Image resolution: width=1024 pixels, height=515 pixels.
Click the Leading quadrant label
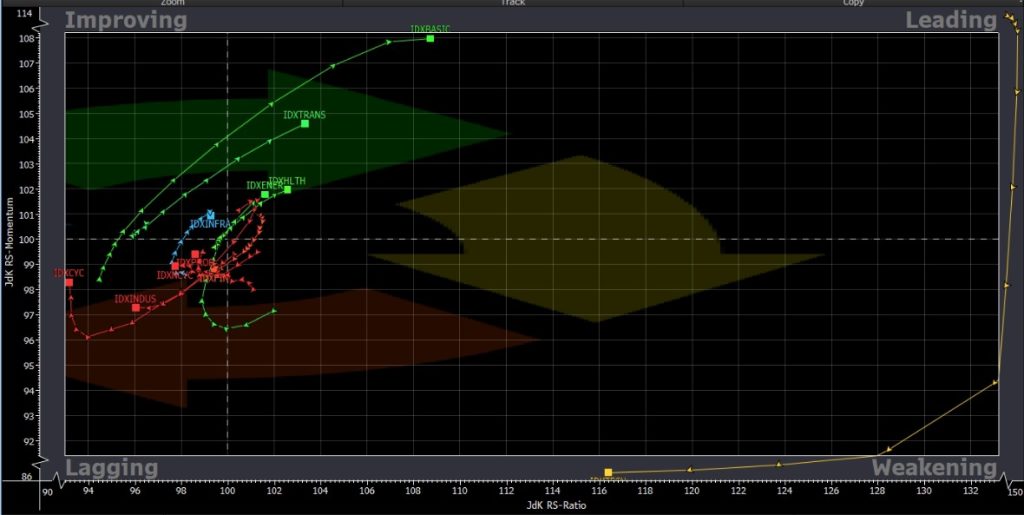click(951, 20)
